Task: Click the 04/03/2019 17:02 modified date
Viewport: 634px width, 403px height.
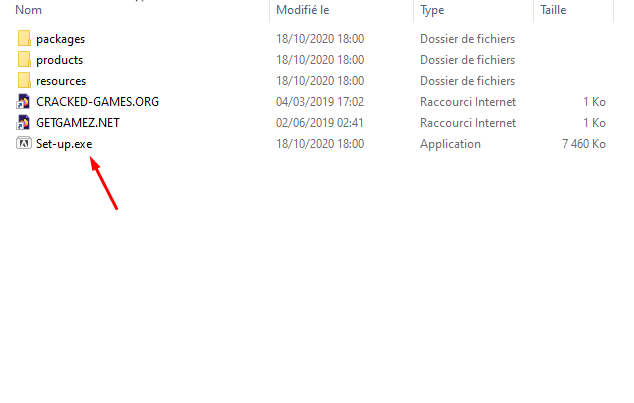Action: tap(320, 102)
